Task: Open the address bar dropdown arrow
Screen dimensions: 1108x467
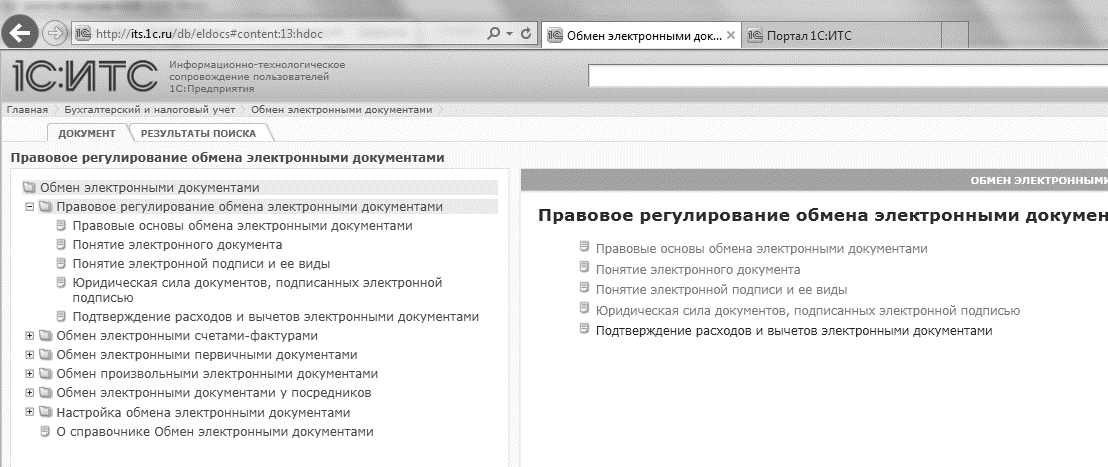Action: [509, 34]
